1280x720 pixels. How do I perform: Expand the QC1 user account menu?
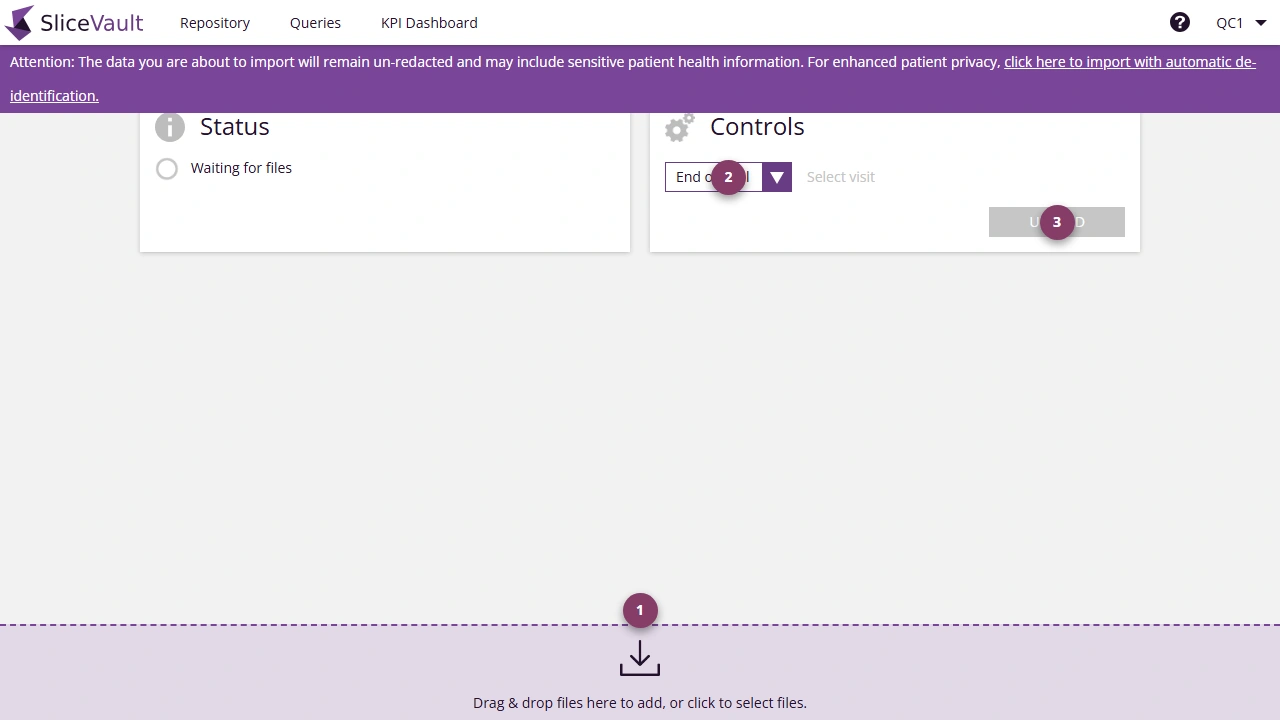pyautogui.click(x=1240, y=22)
